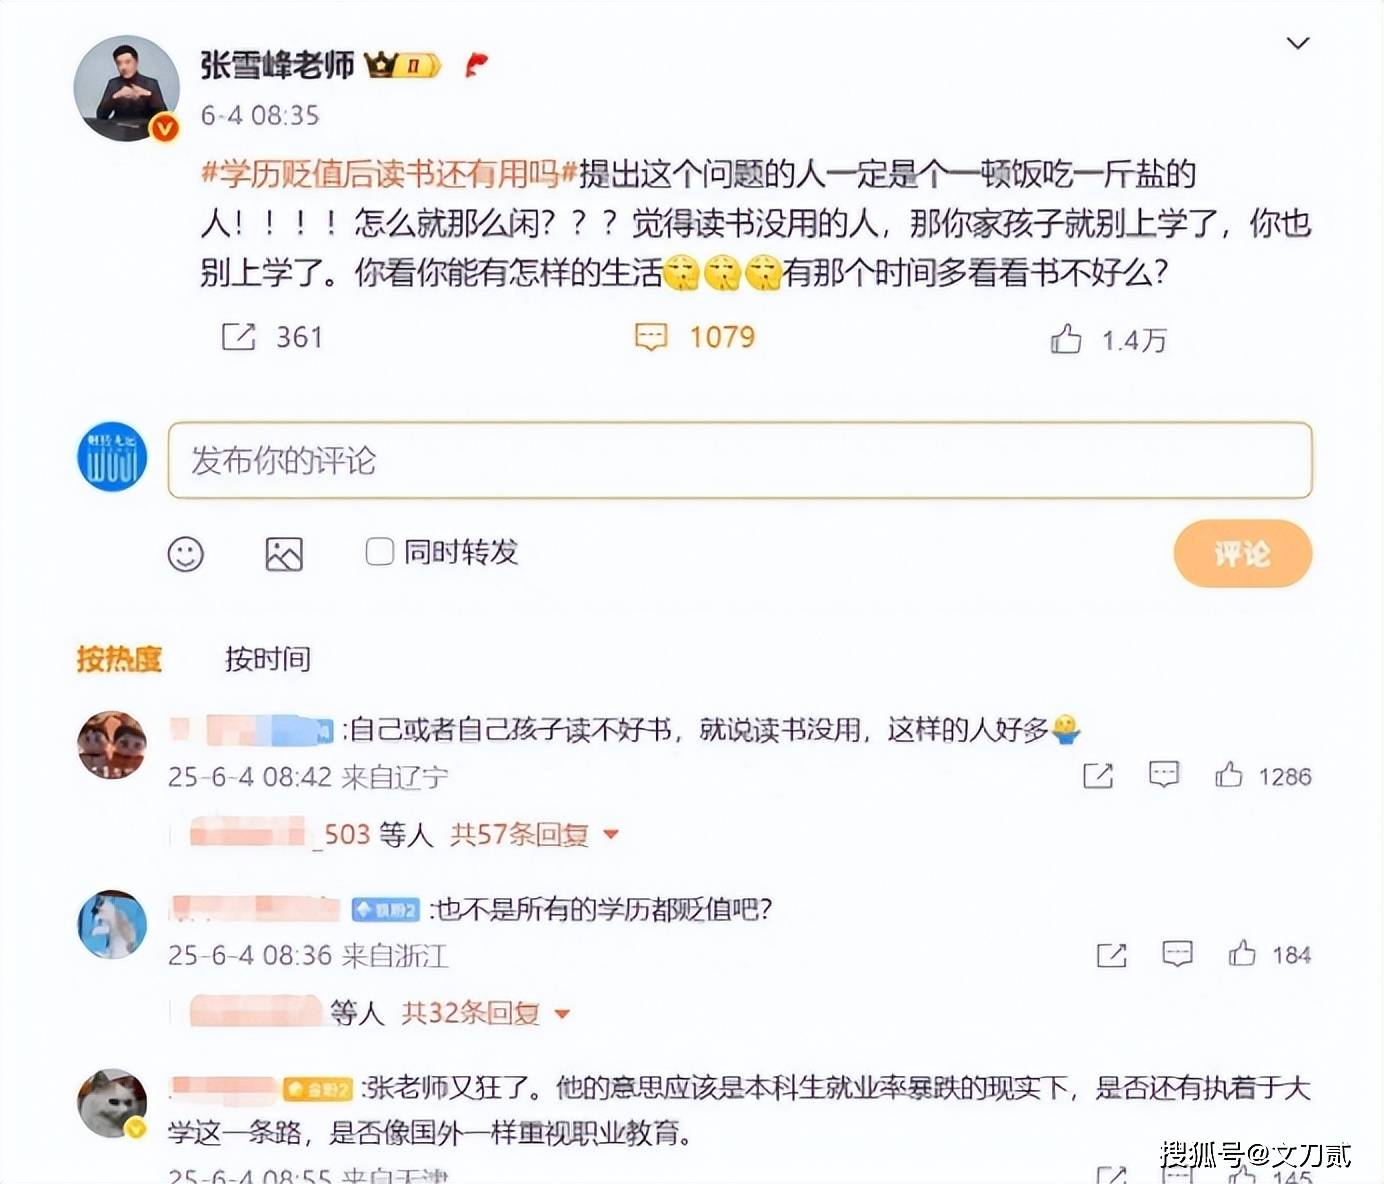1384x1184 pixels.
Task: Click the orange 评论 submit button
Action: click(x=1242, y=553)
